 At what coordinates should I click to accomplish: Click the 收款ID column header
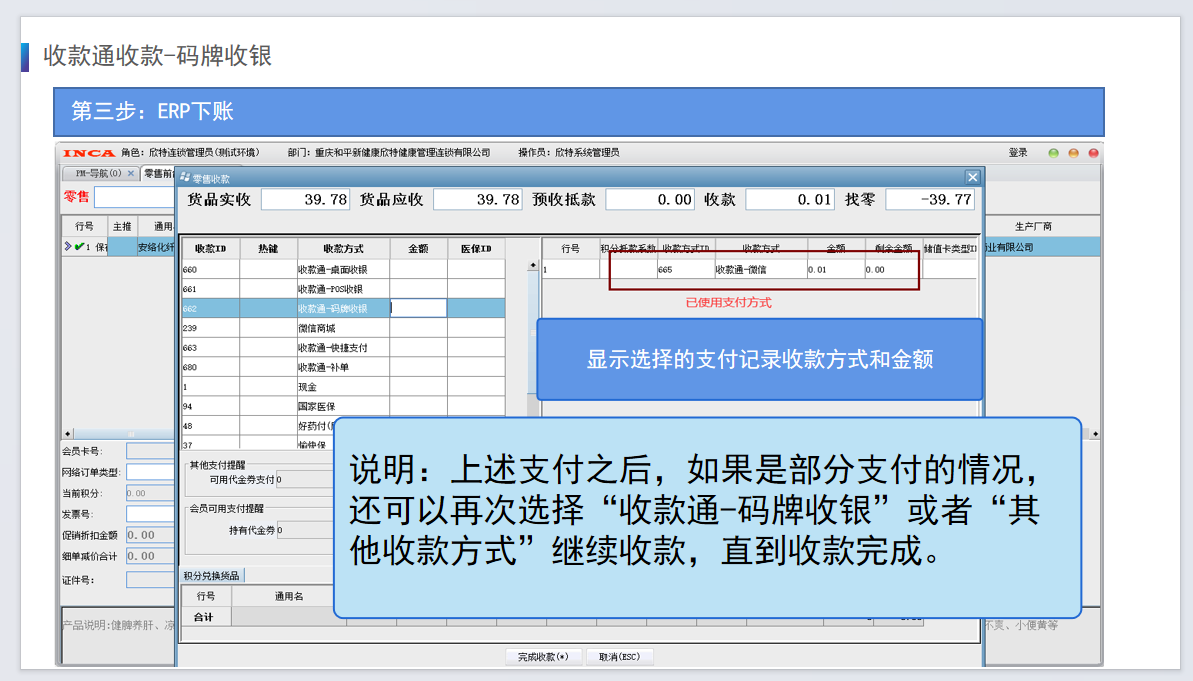point(211,249)
